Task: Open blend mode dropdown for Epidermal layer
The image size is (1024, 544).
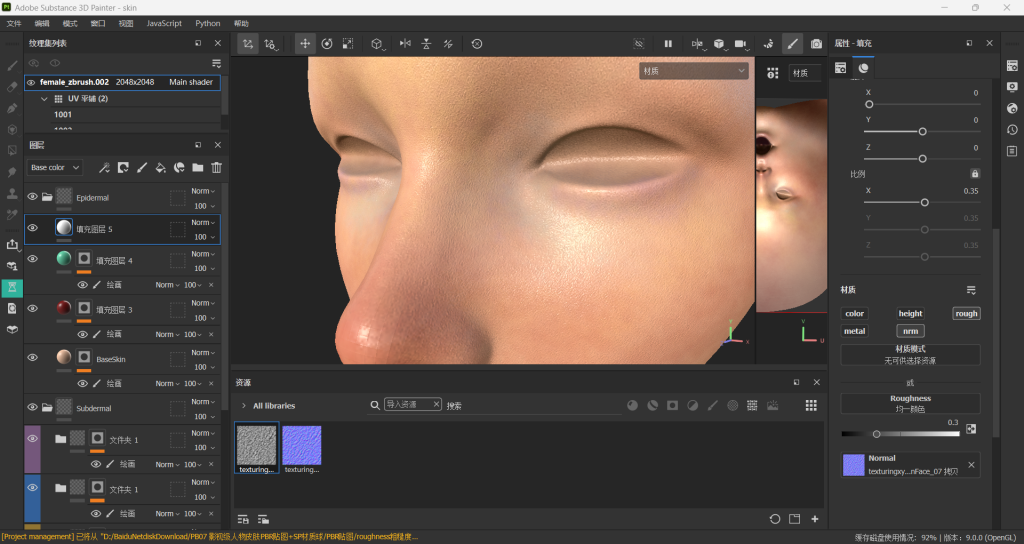Action: pos(203,191)
